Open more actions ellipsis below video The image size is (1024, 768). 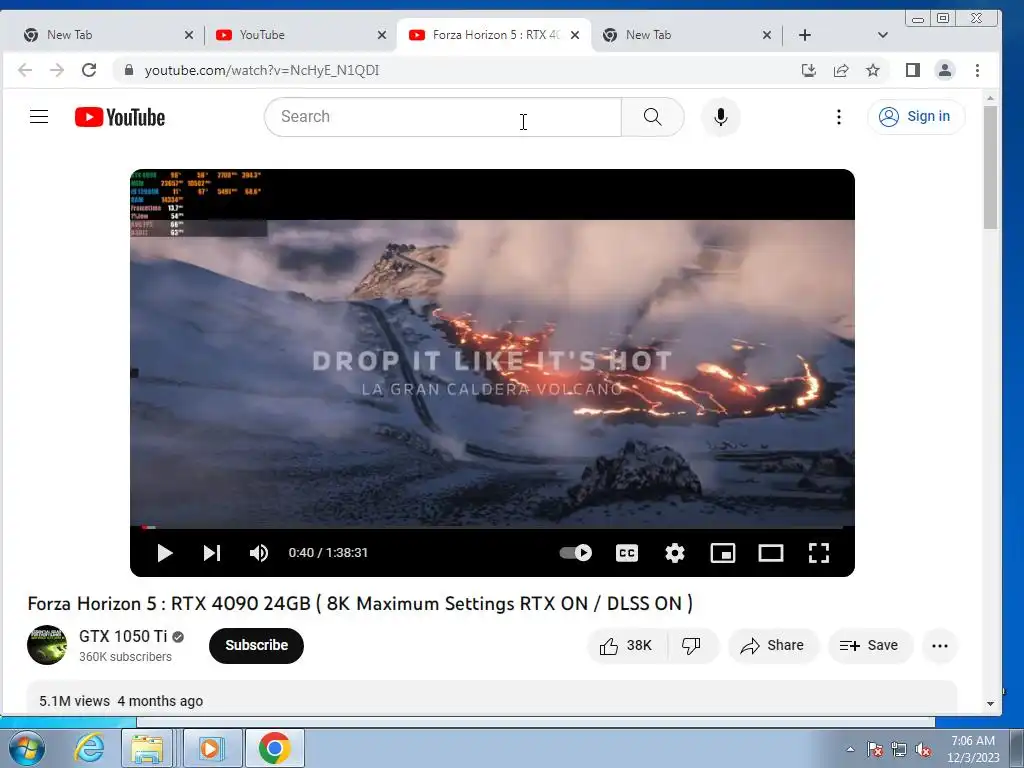[x=940, y=646]
